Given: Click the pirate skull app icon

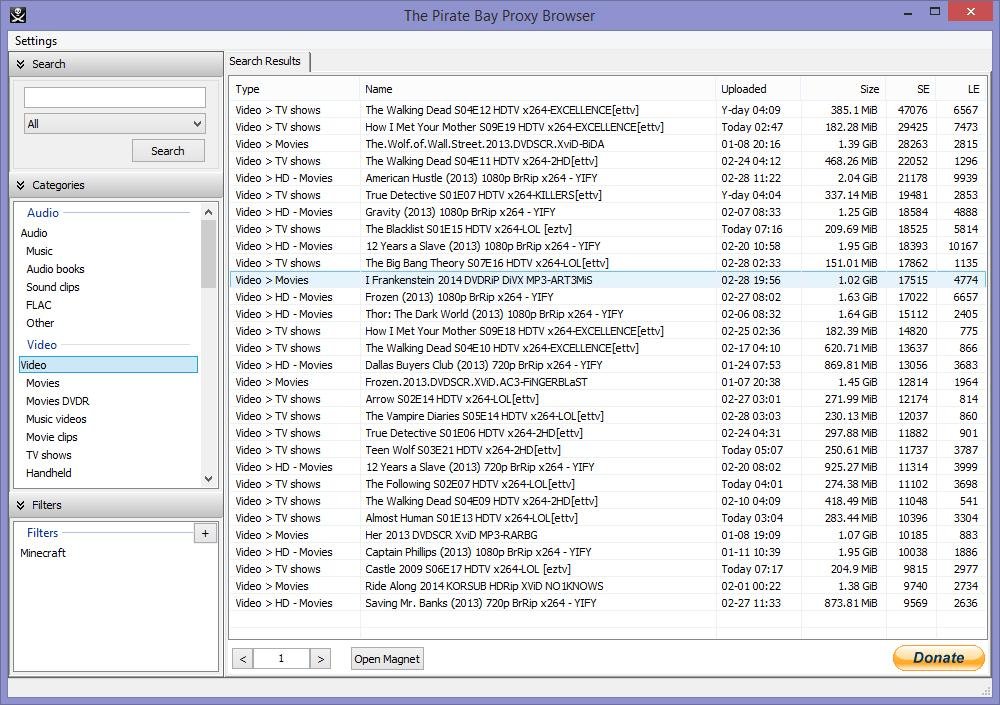Looking at the screenshot, I should pos(17,15).
